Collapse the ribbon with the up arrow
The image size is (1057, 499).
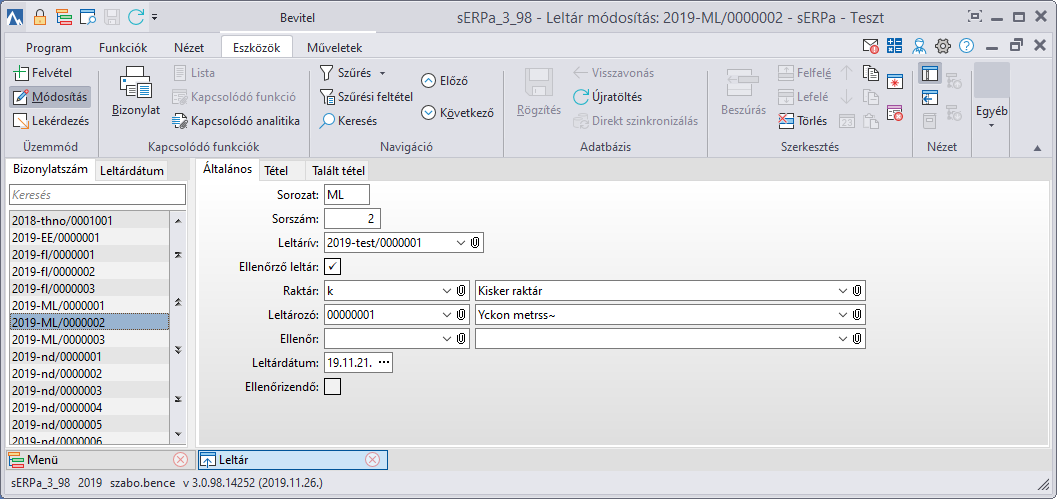pyautogui.click(x=1036, y=148)
